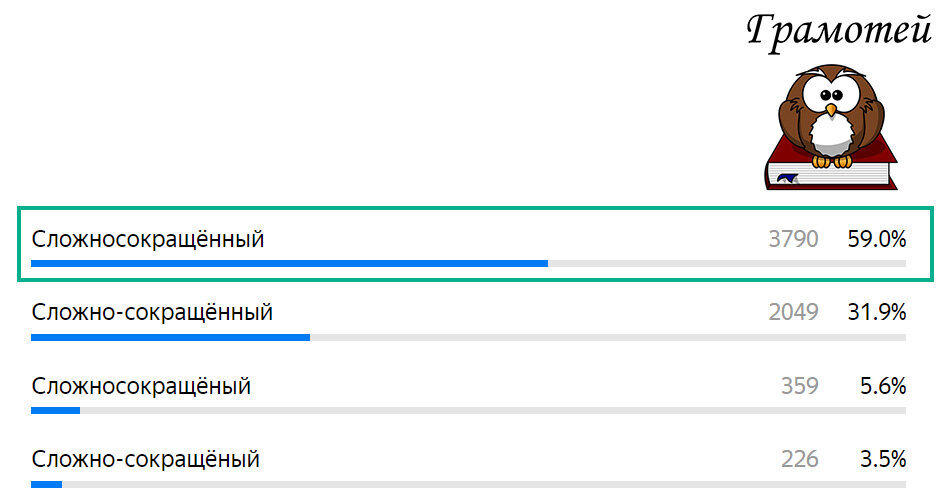Click the 59.0% percentage label
The image size is (950, 501).
pyautogui.click(x=877, y=239)
